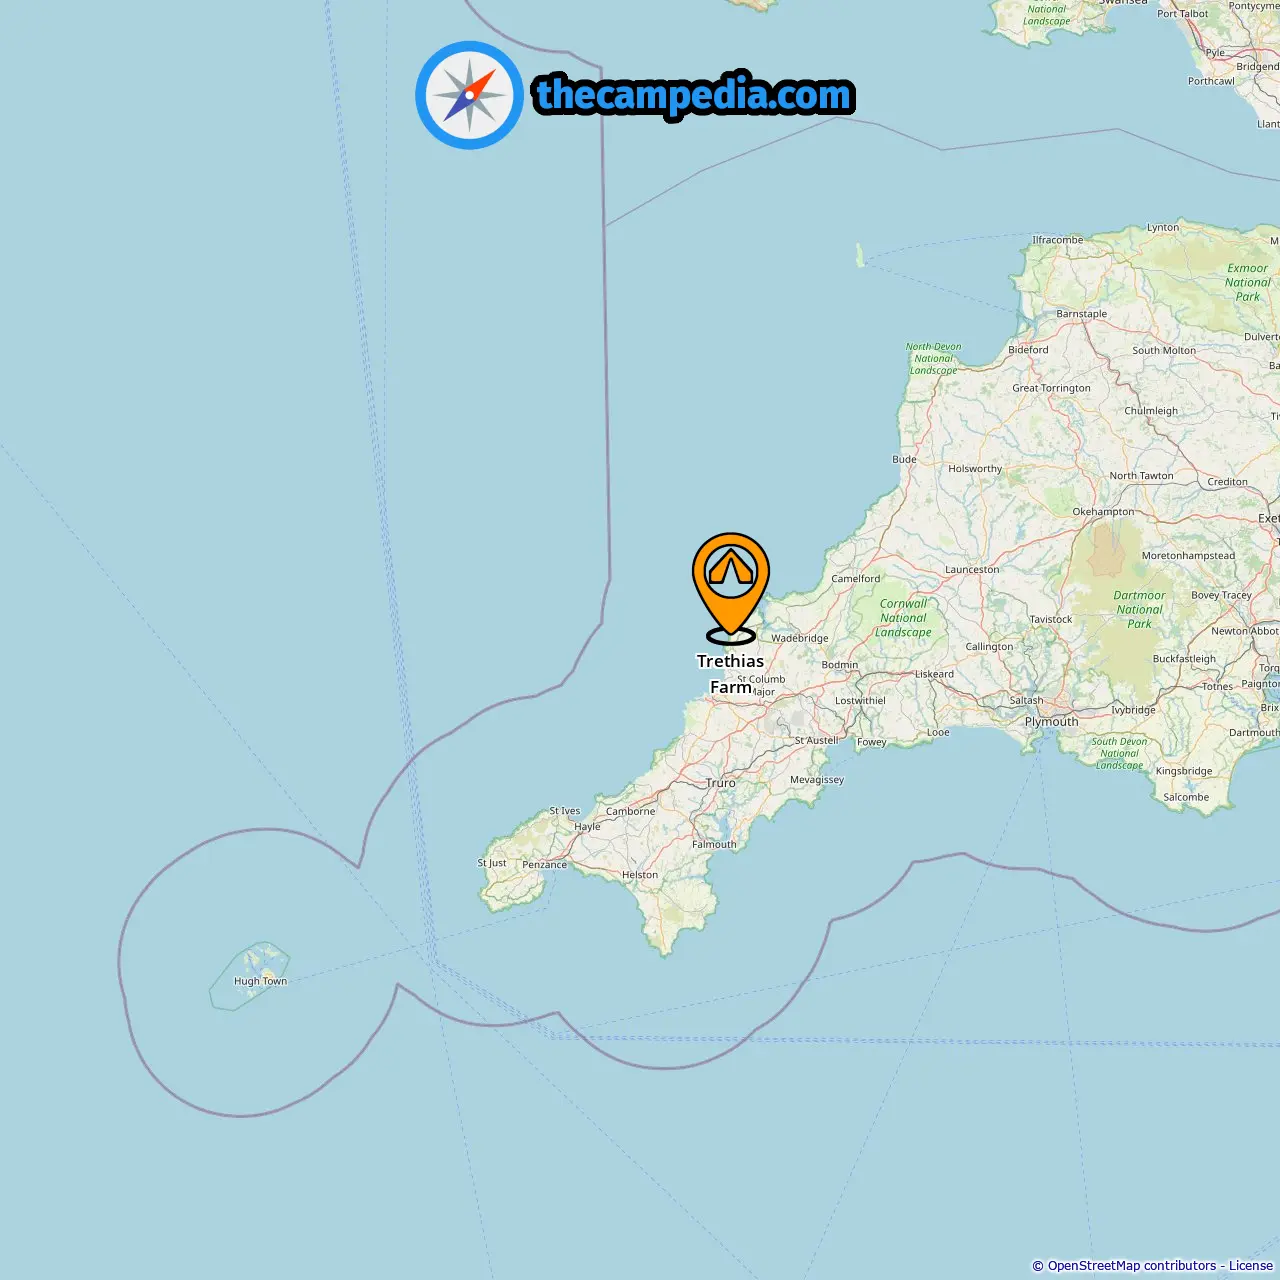Click the Plymouth city label
The height and width of the screenshot is (1280, 1280).
pos(1051,721)
